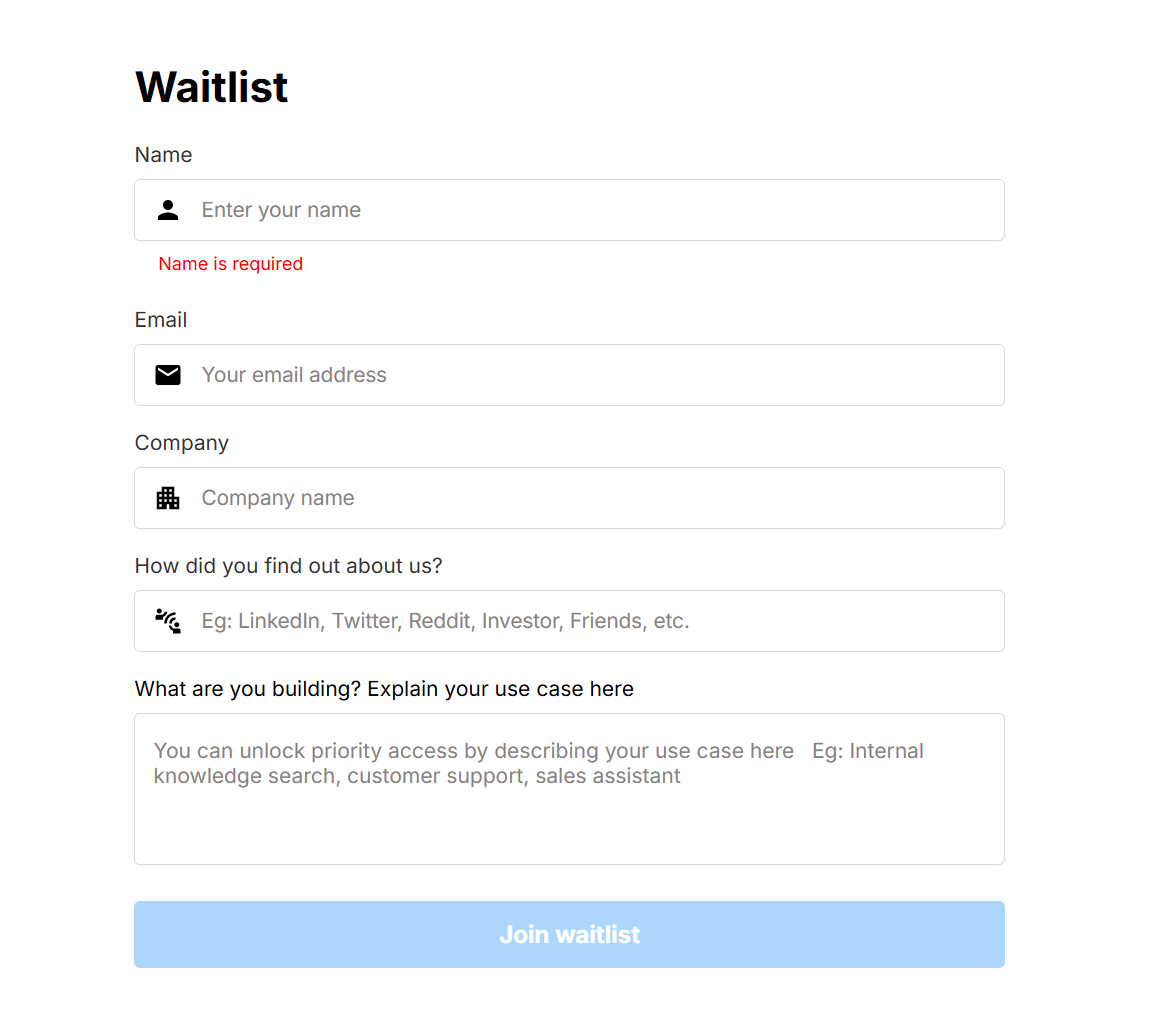Click the 'Name' field label
Screen dimensions: 1153x1033
coord(163,155)
